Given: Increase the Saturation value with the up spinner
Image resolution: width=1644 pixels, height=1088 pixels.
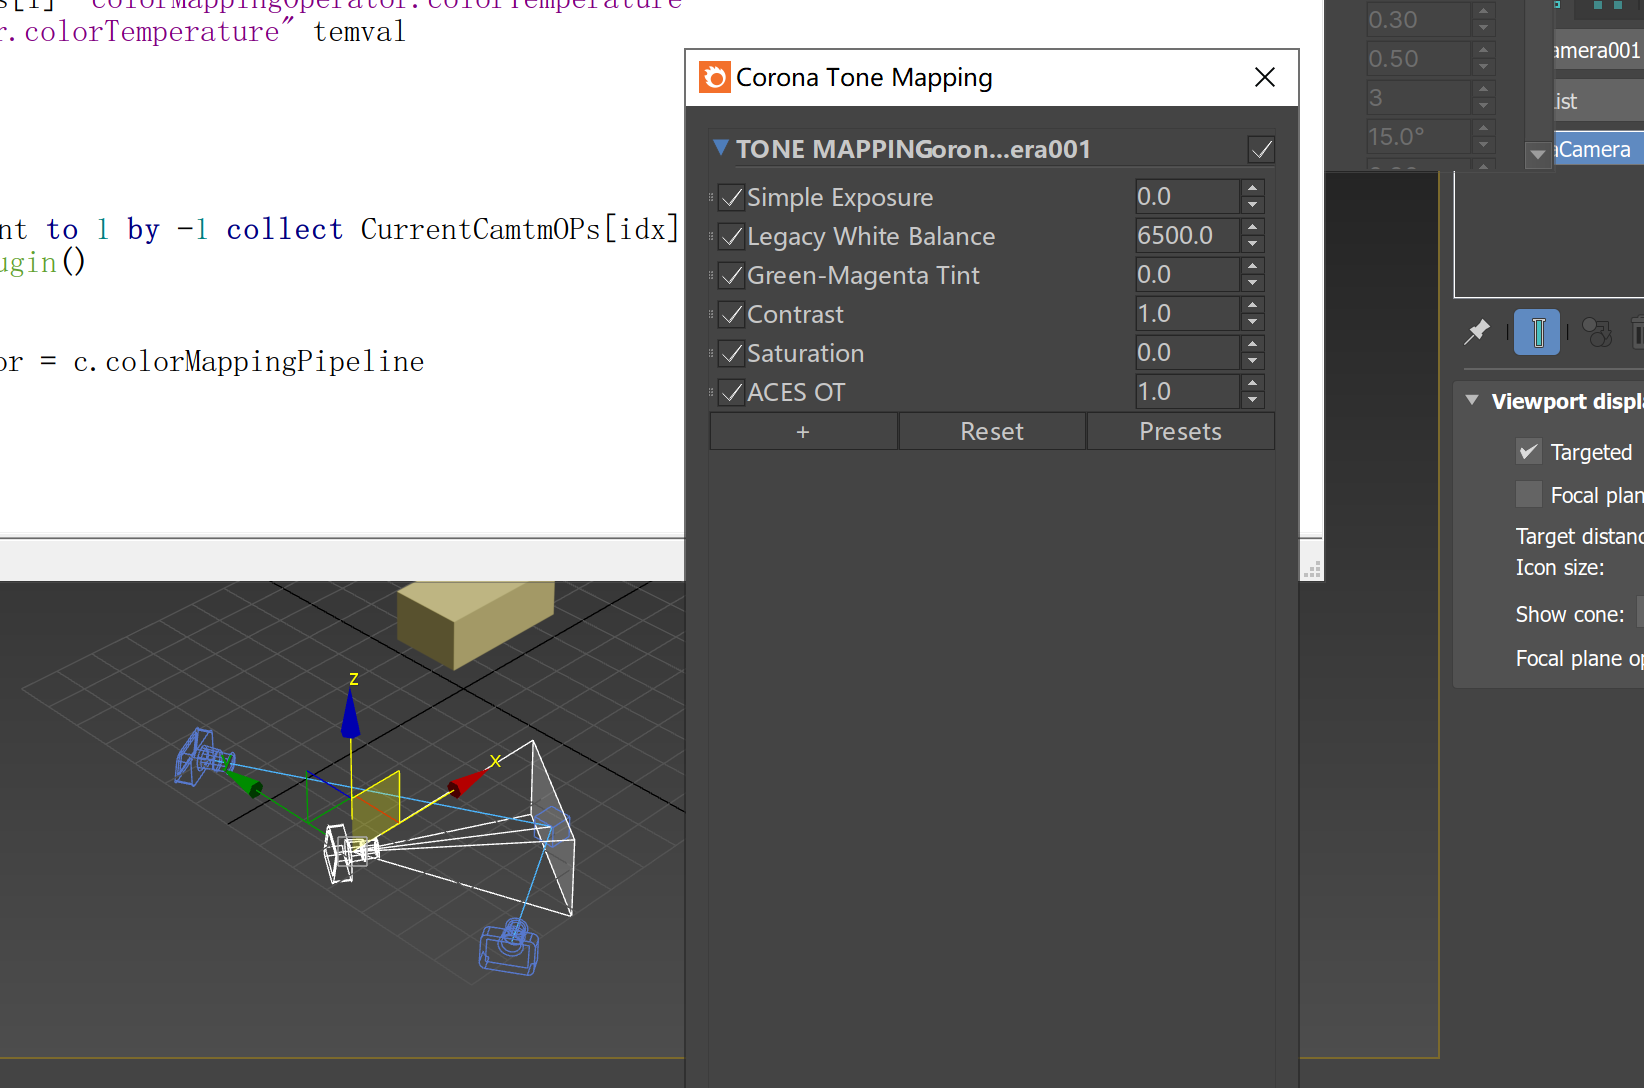Looking at the screenshot, I should (1252, 344).
